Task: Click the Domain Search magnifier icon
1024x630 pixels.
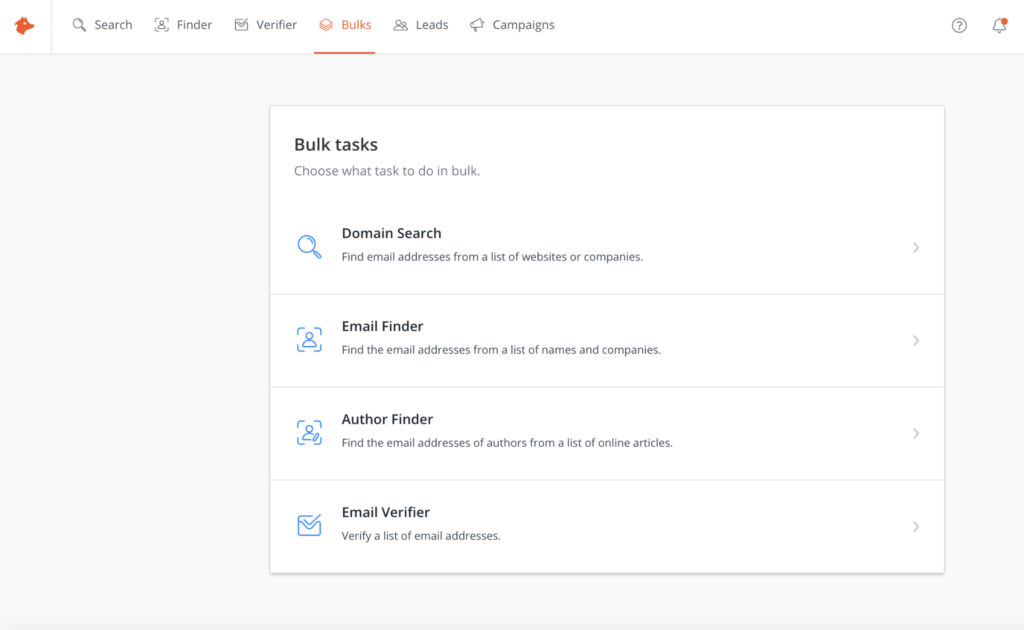Action: [309, 245]
